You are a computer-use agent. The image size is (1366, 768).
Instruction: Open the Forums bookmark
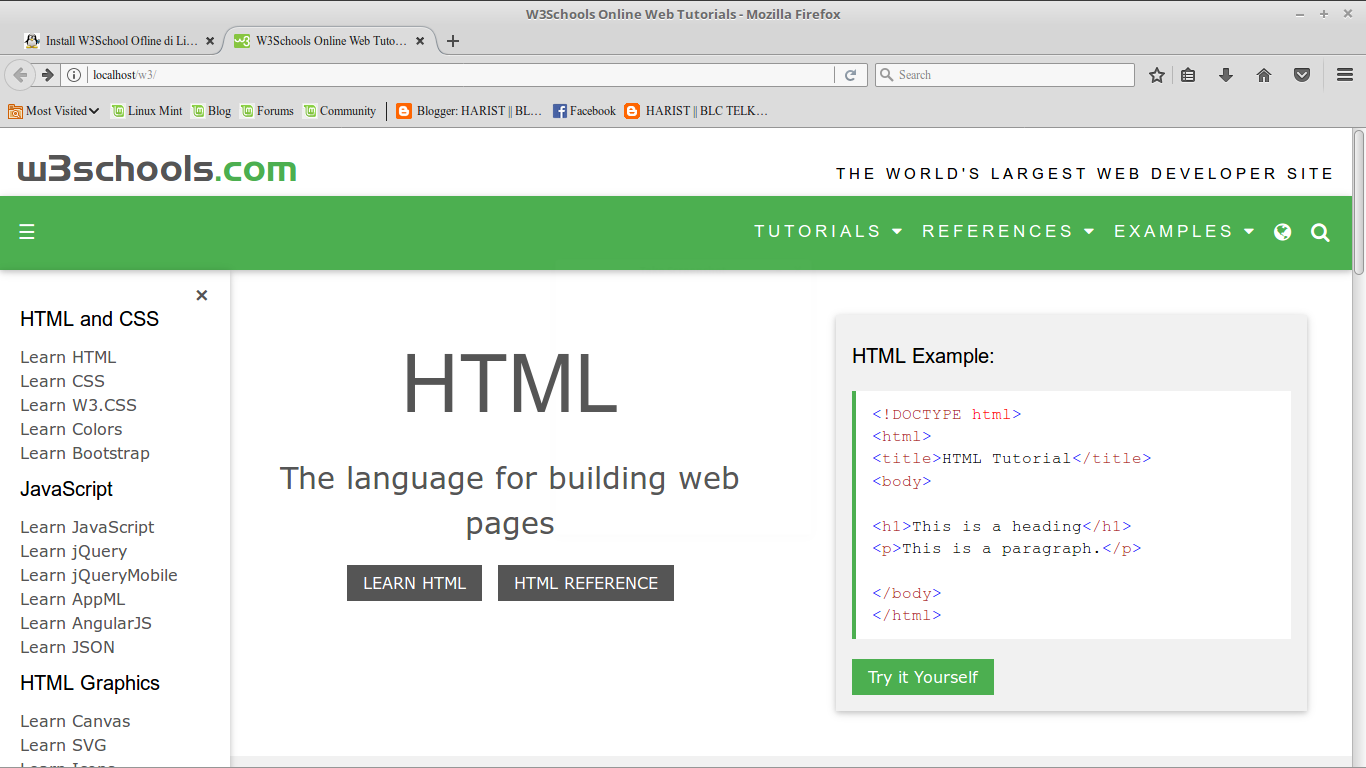267,111
